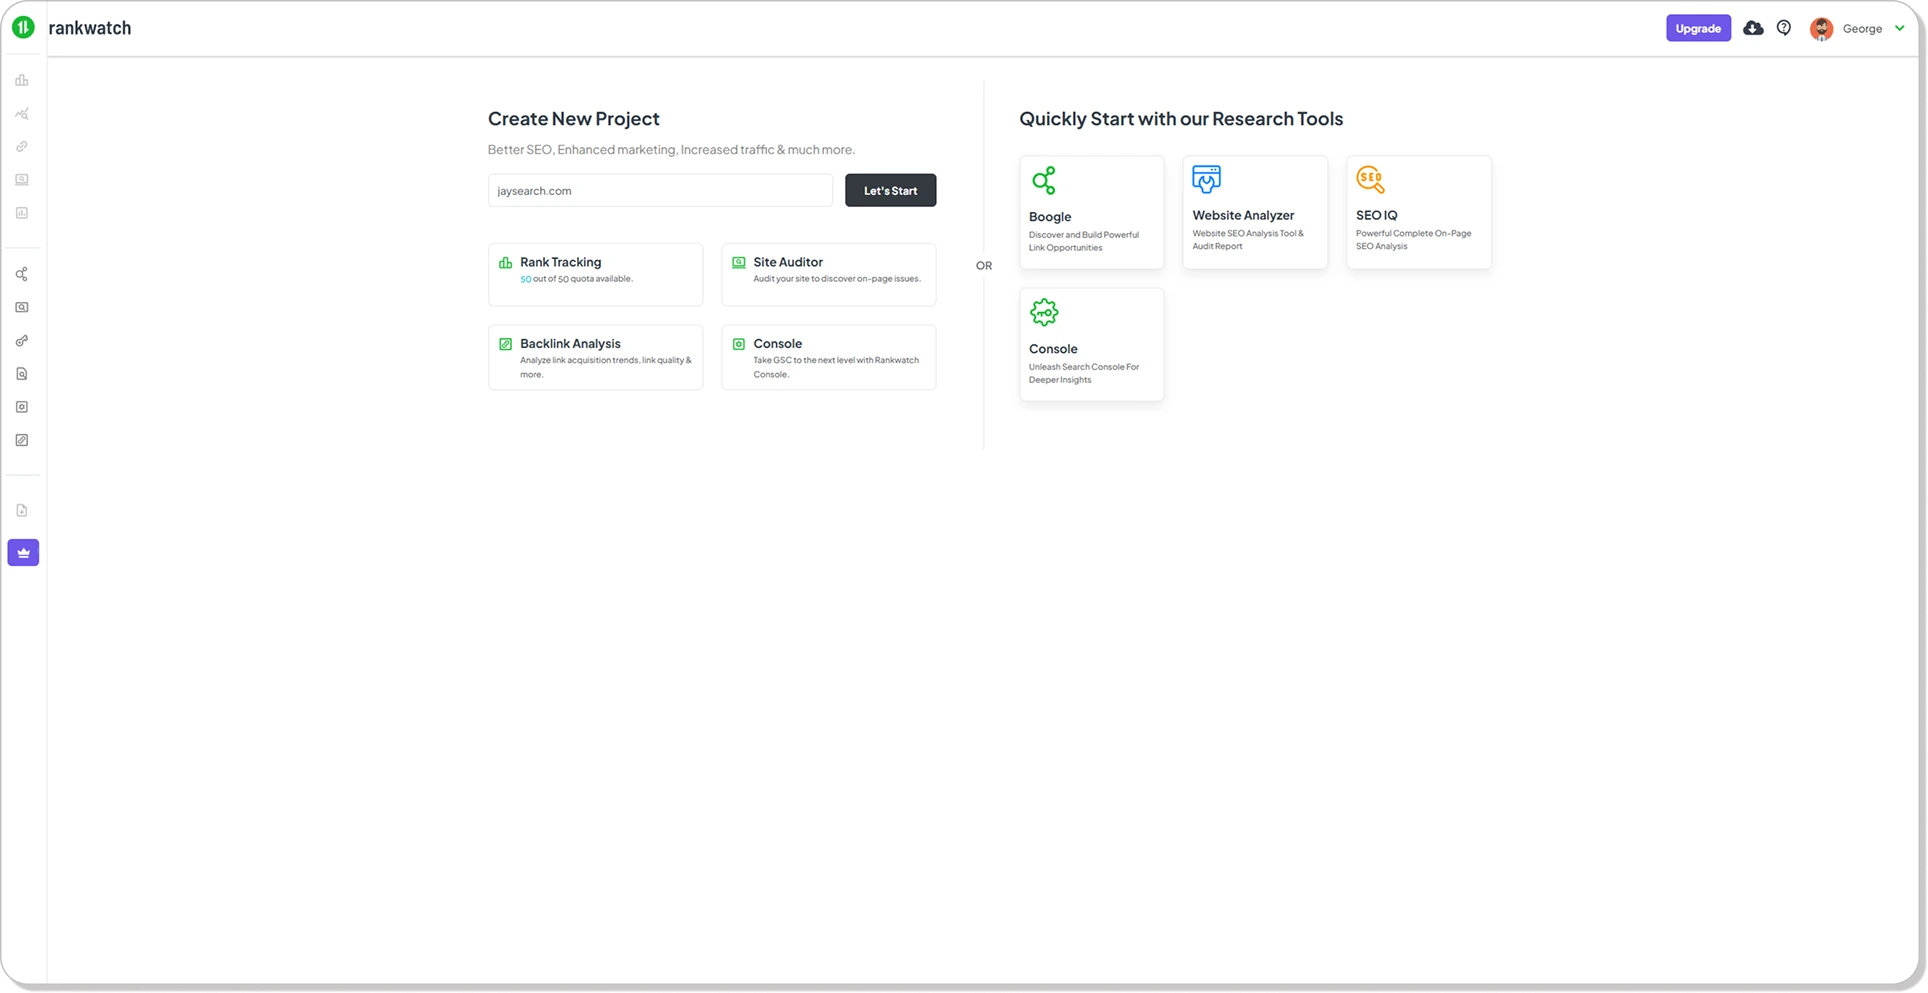This screenshot has width=1928, height=993.
Task: Click the "50 out of 50 quota available" text
Action: (x=576, y=279)
